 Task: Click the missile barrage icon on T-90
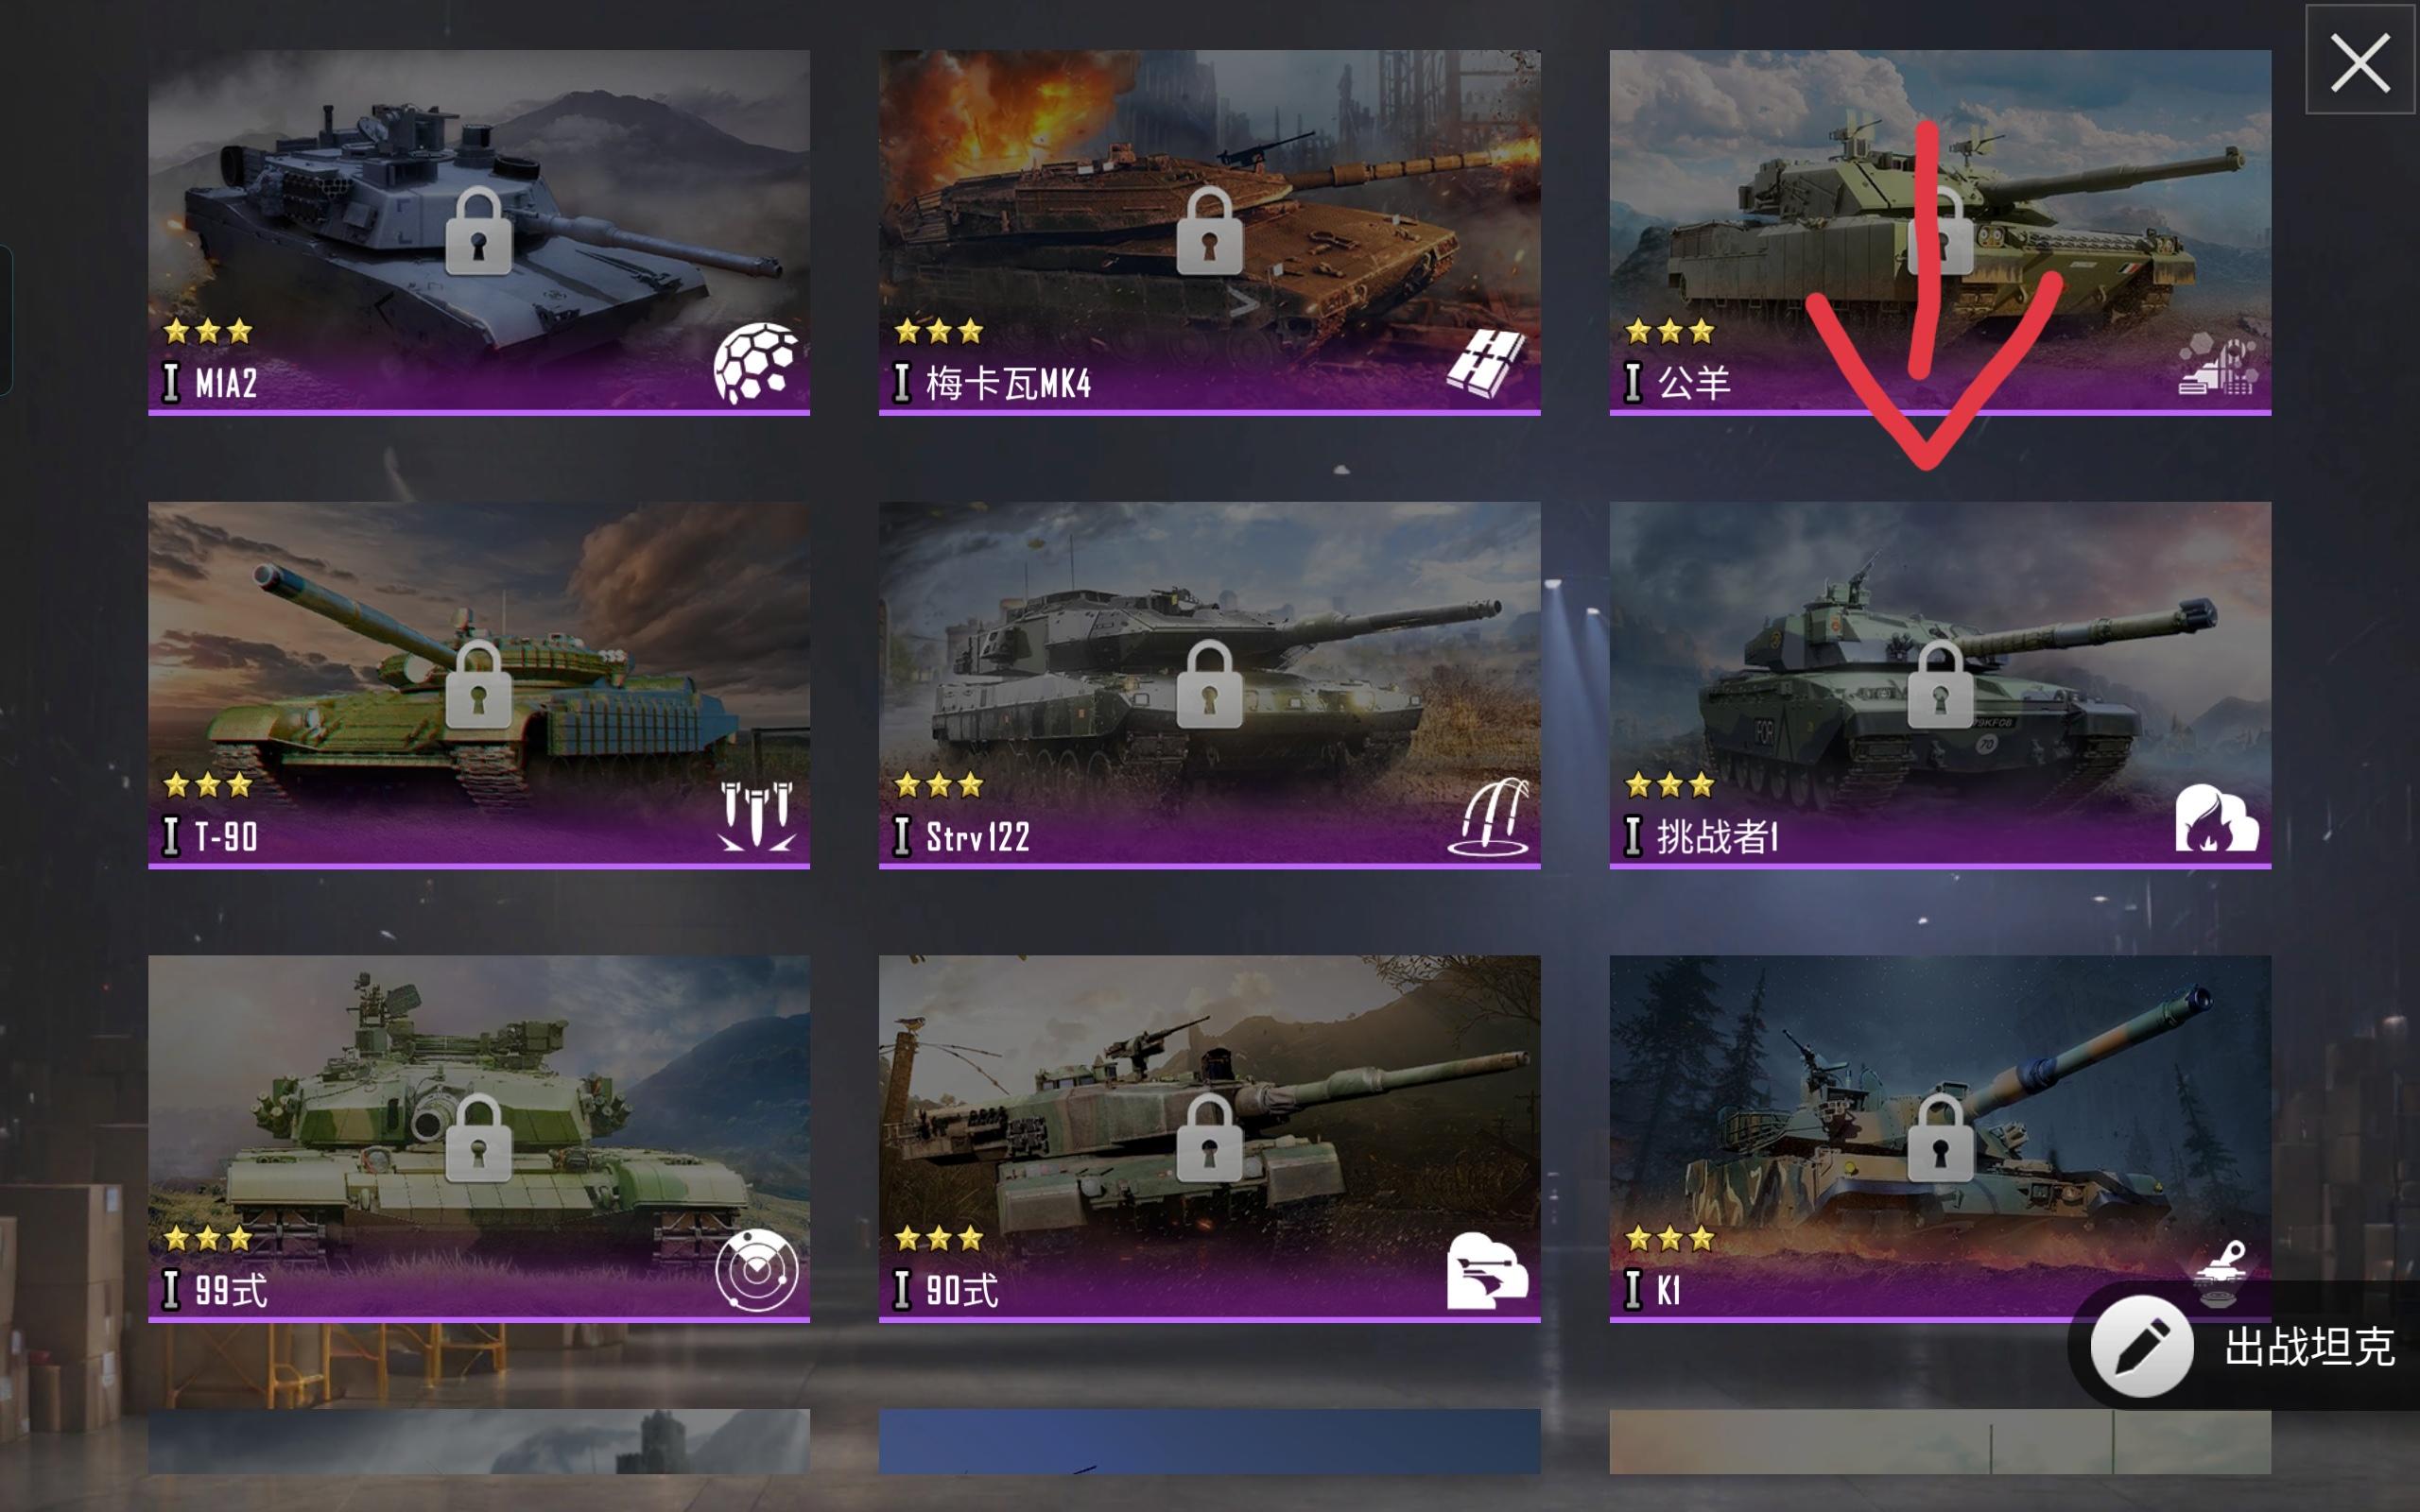756,816
